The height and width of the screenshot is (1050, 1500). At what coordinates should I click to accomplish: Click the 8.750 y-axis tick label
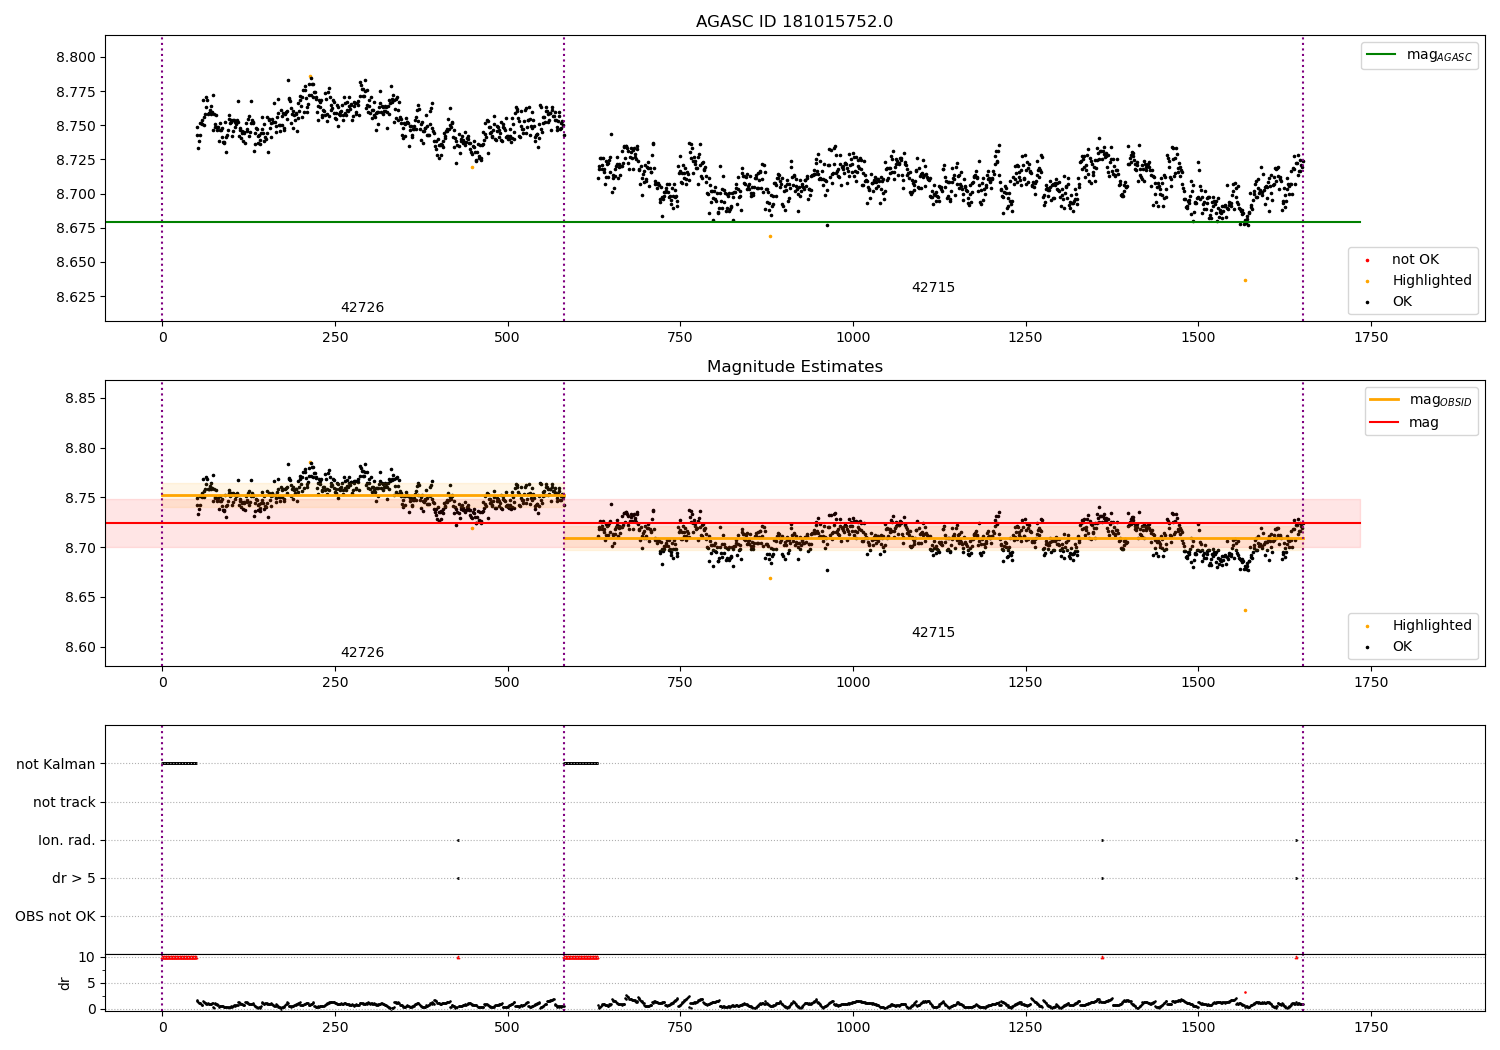pyautogui.click(x=76, y=127)
